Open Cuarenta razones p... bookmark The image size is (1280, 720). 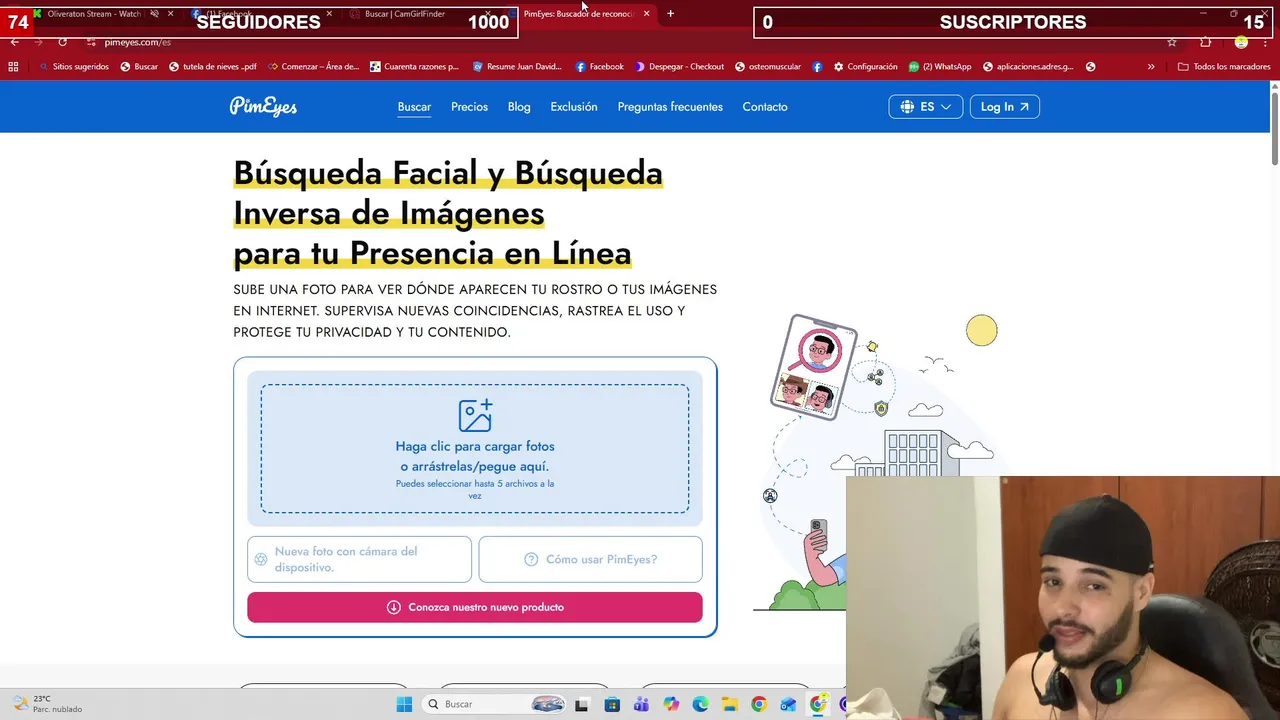point(414,66)
